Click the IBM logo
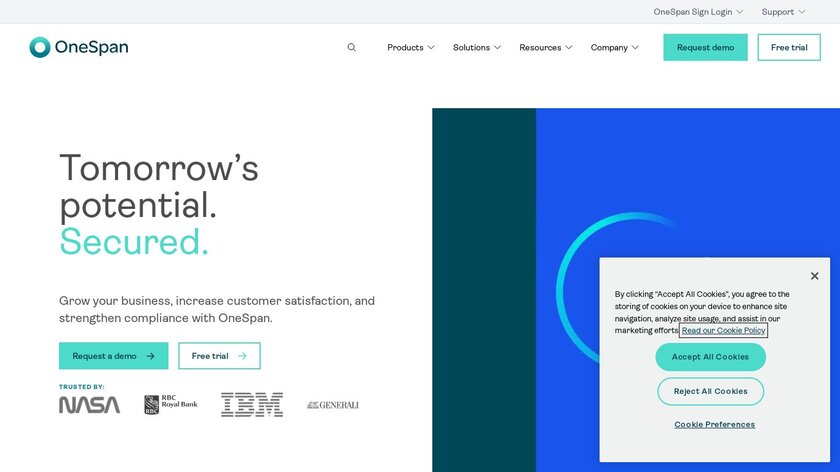This screenshot has width=840, height=472. 252,404
